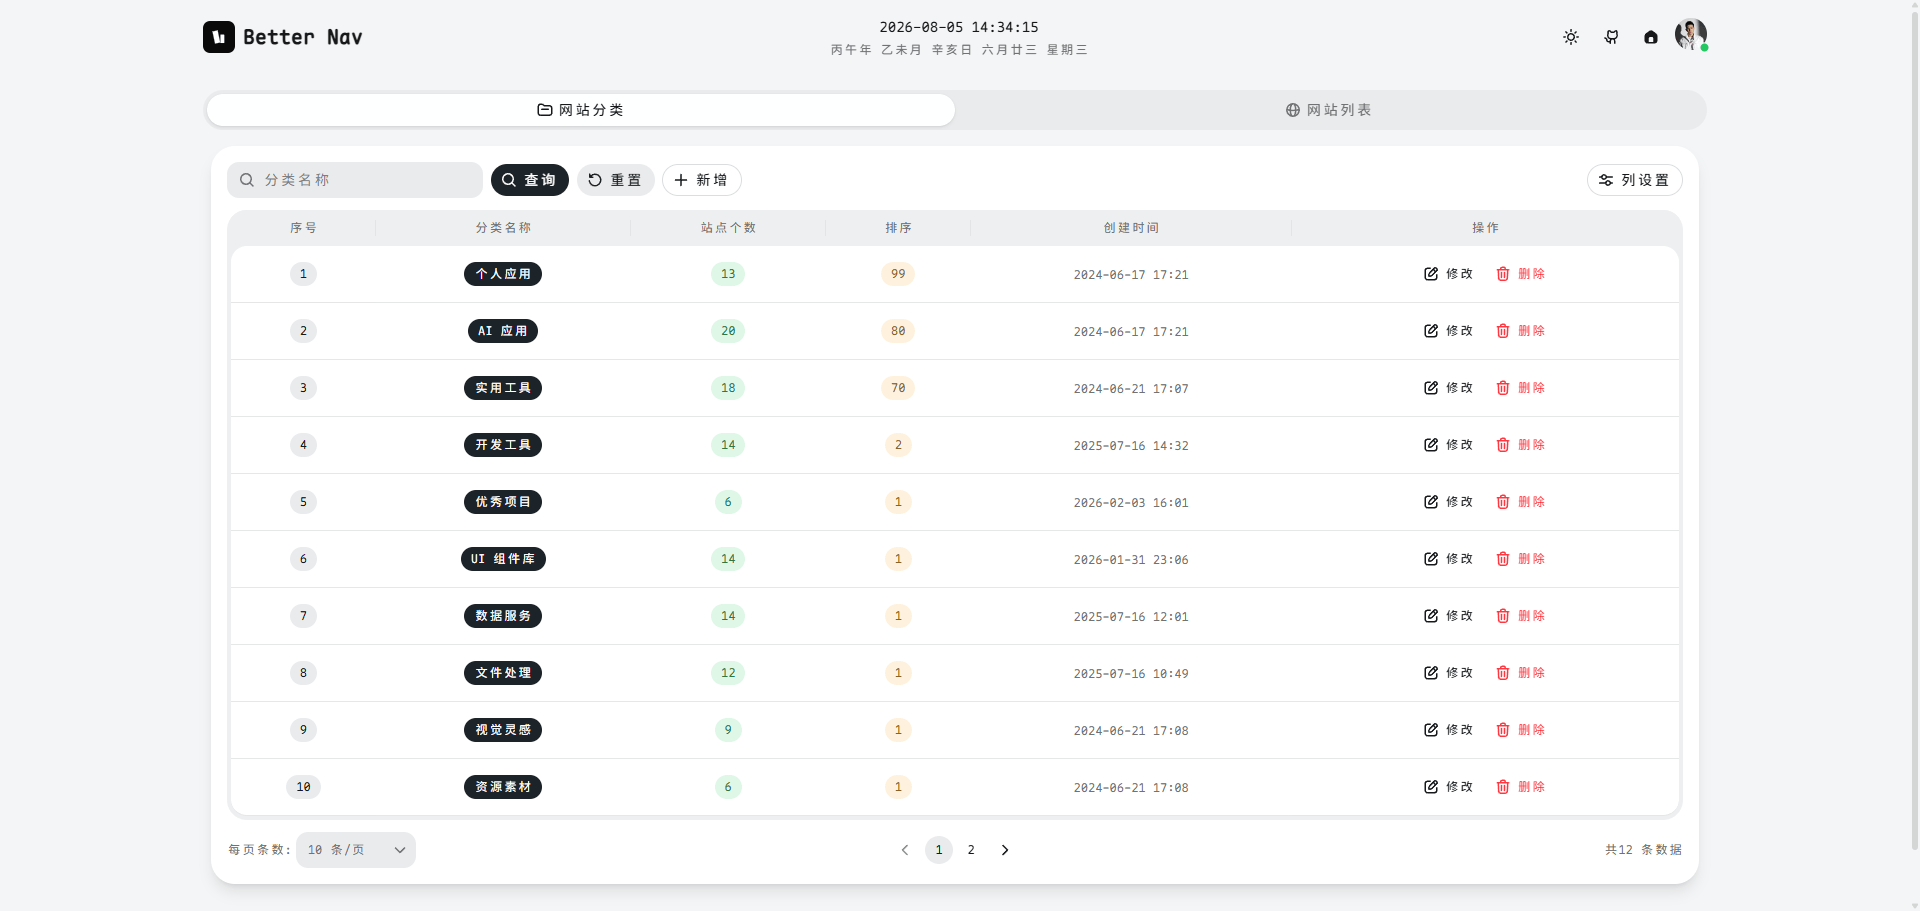Click the 实用工具 category tag
This screenshot has width=1920, height=911.
click(x=503, y=388)
